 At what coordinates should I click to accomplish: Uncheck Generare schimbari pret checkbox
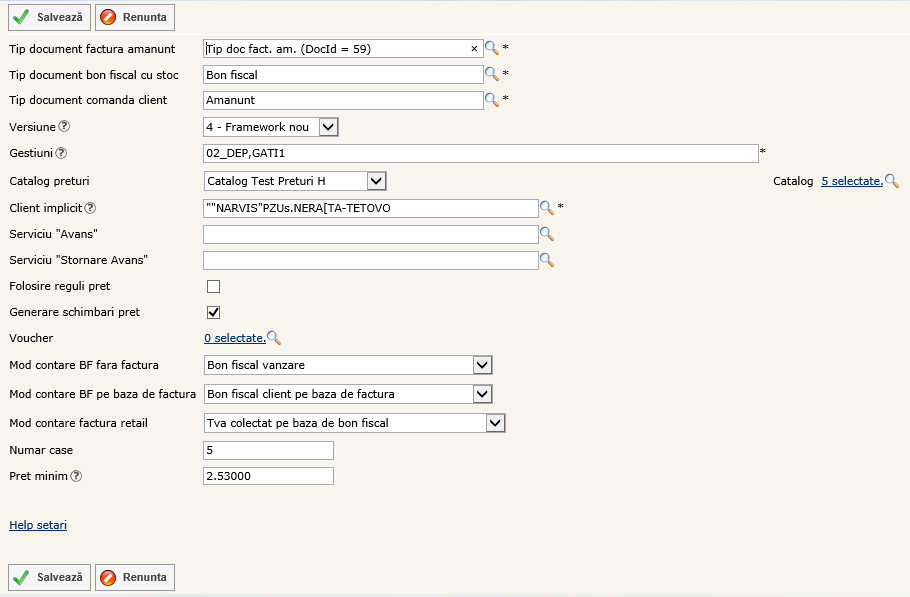coord(213,313)
